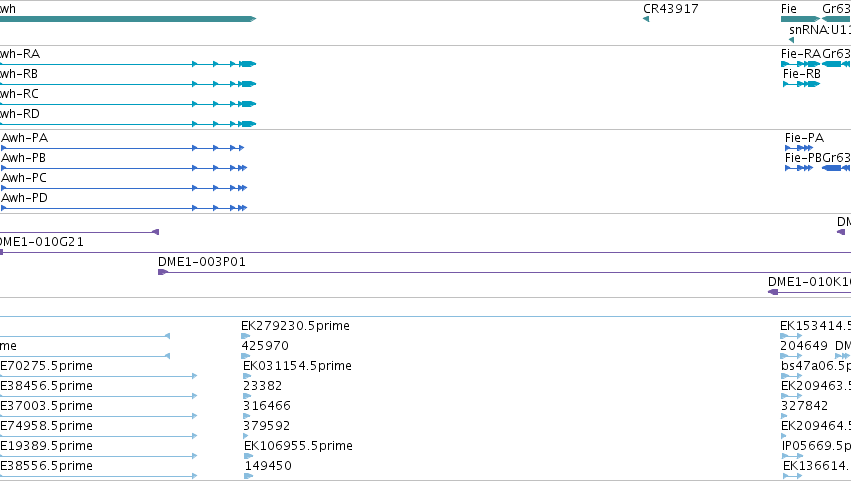This screenshot has width=851, height=481.
Task: Select the 23382 EST label
Action: (x=262, y=386)
